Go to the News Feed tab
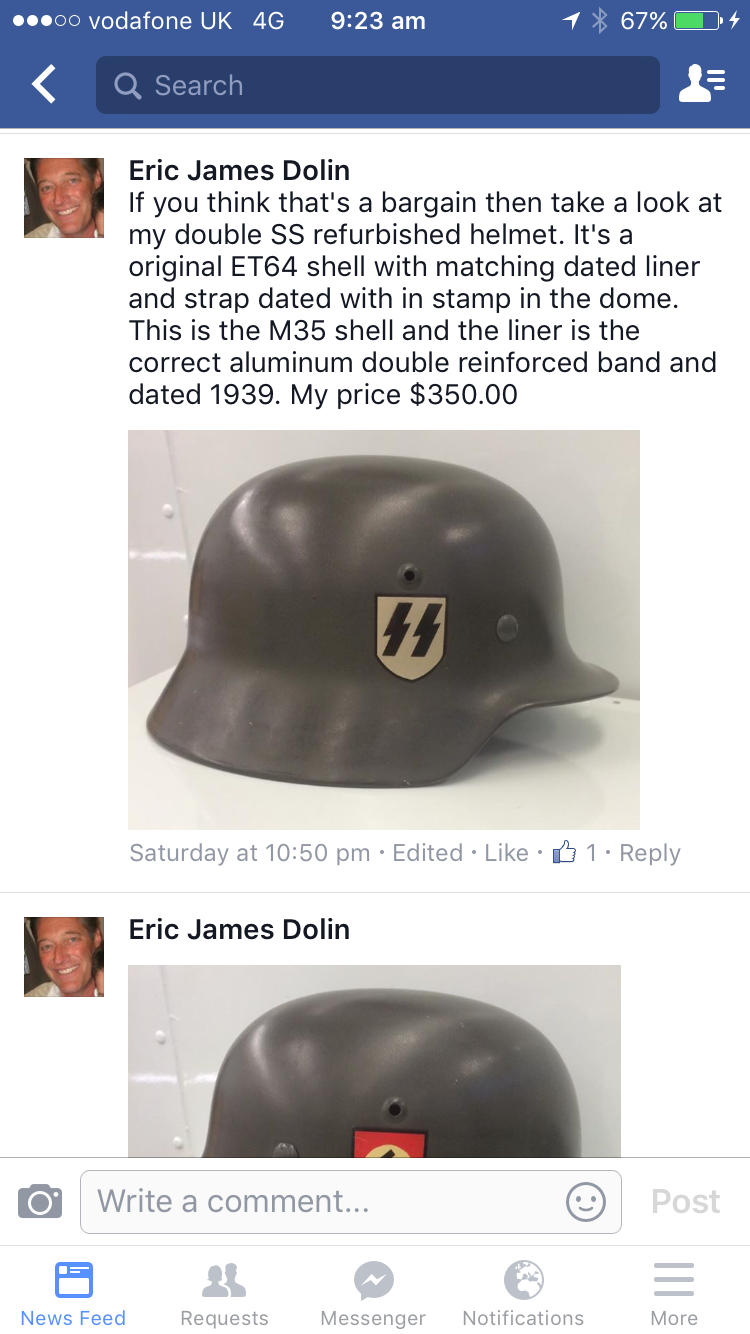Screen dimensions: 750x1334 click(73, 1292)
